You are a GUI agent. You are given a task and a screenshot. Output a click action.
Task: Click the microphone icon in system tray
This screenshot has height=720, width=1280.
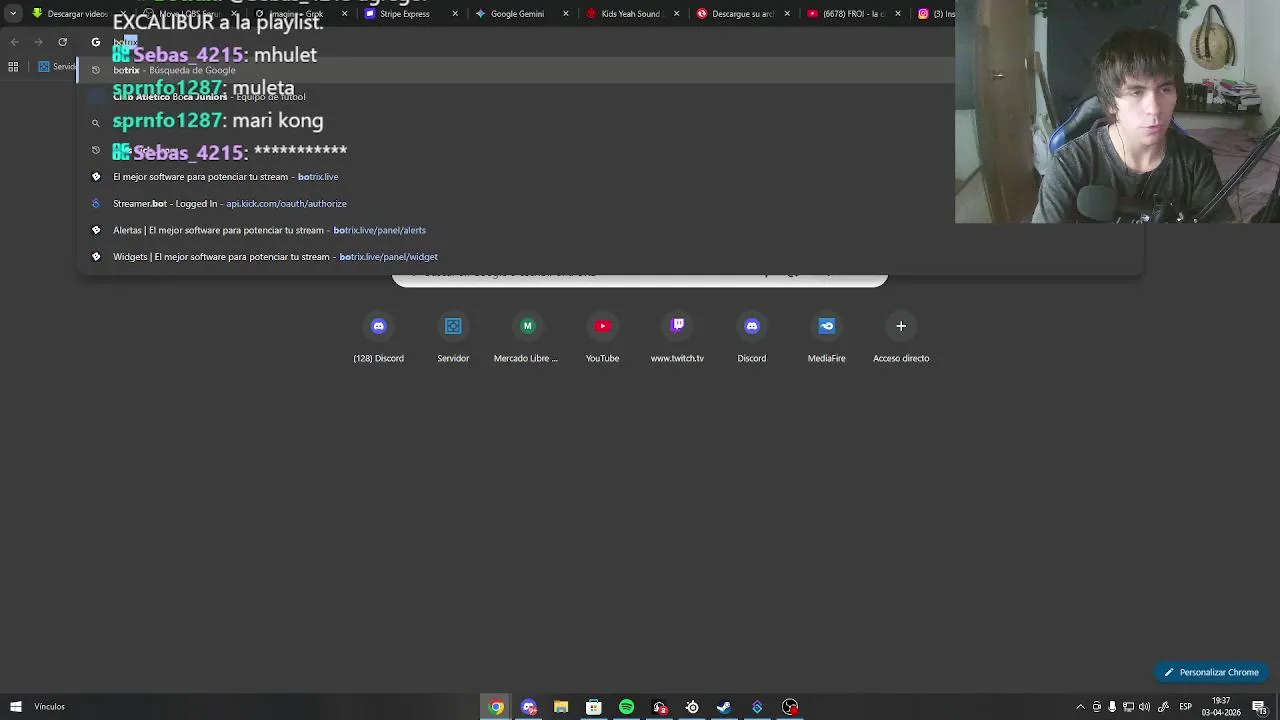coord(1112,707)
